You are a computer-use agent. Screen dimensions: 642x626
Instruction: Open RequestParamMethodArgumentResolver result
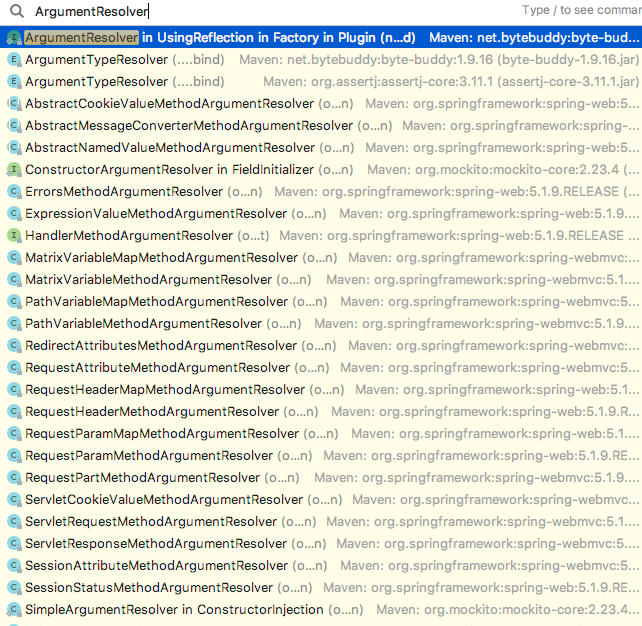(321, 455)
